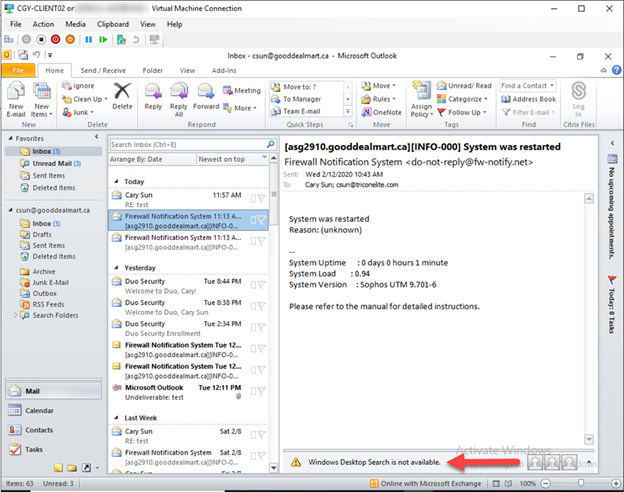Toggle flag on Duo Security 8:44 PM message

(261, 285)
